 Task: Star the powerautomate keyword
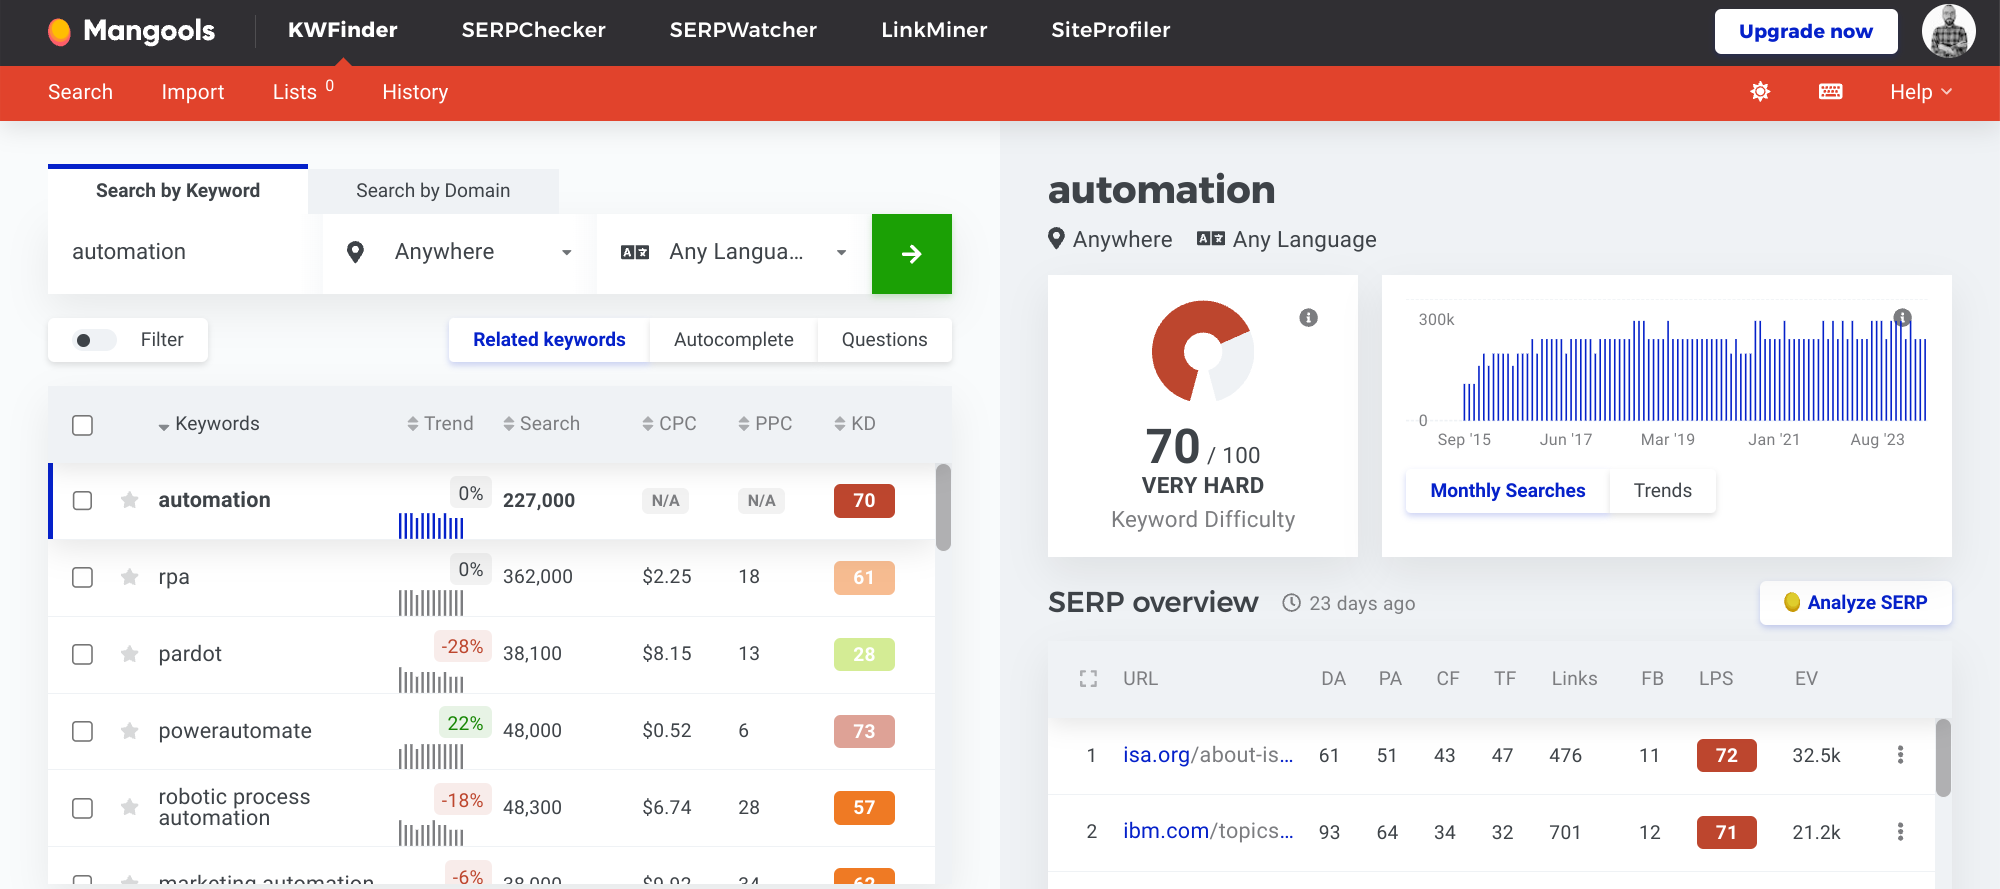click(129, 731)
